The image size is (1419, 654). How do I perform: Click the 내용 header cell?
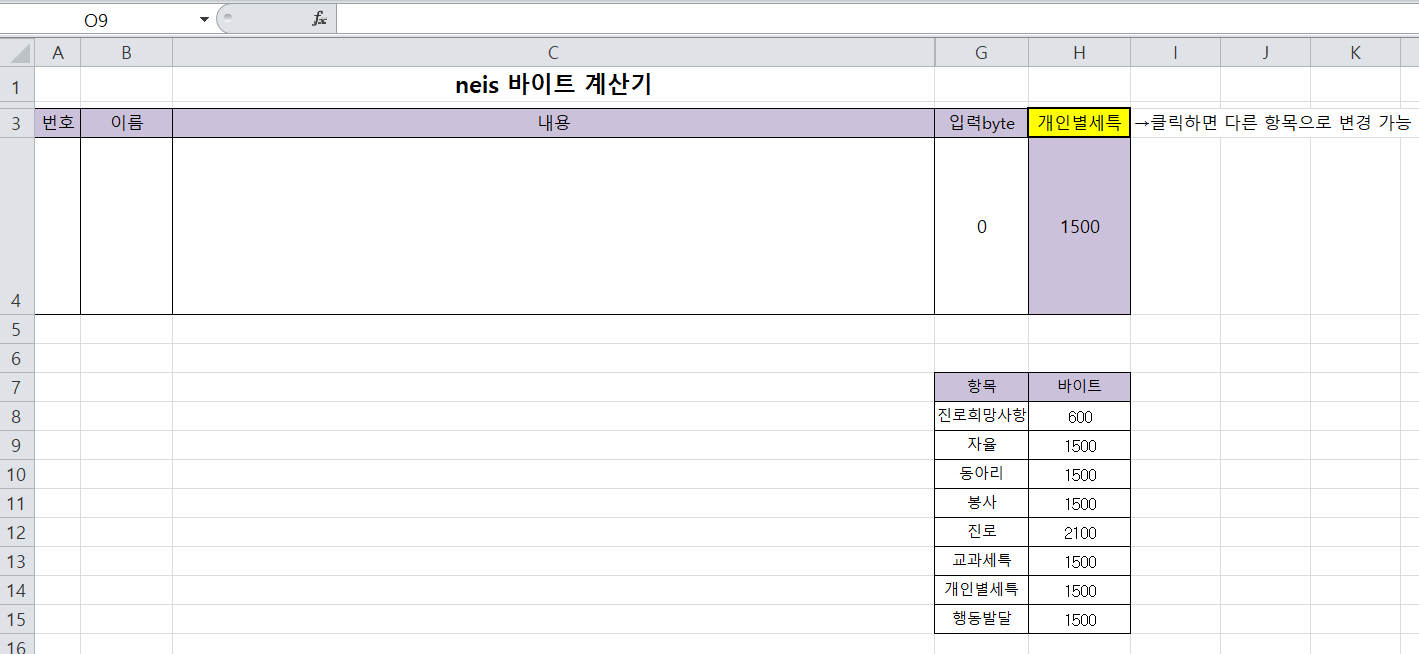[553, 123]
